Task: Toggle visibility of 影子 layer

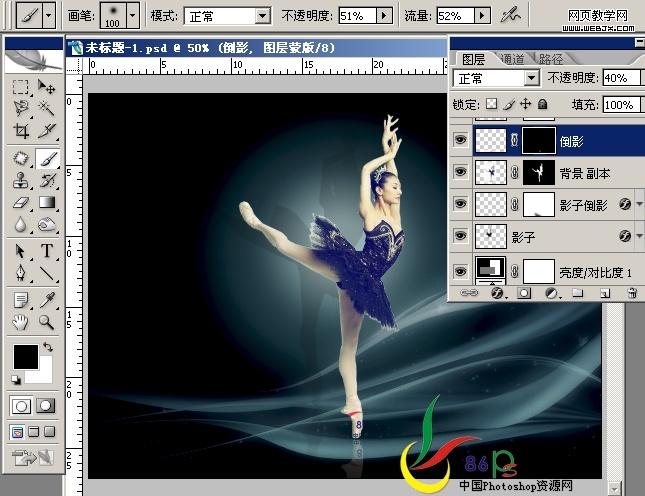Action: click(460, 236)
